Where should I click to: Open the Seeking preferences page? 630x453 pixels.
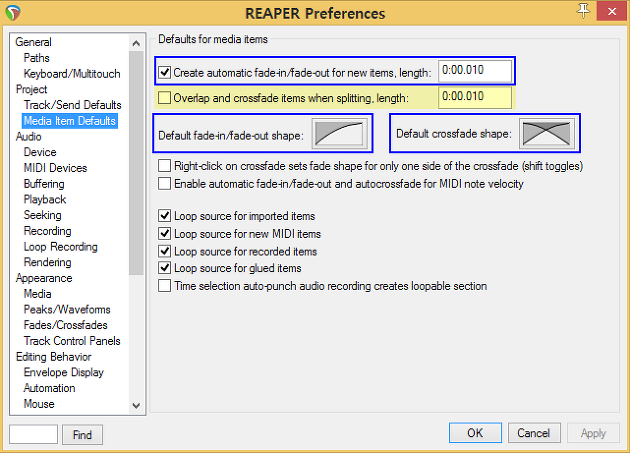click(42, 215)
